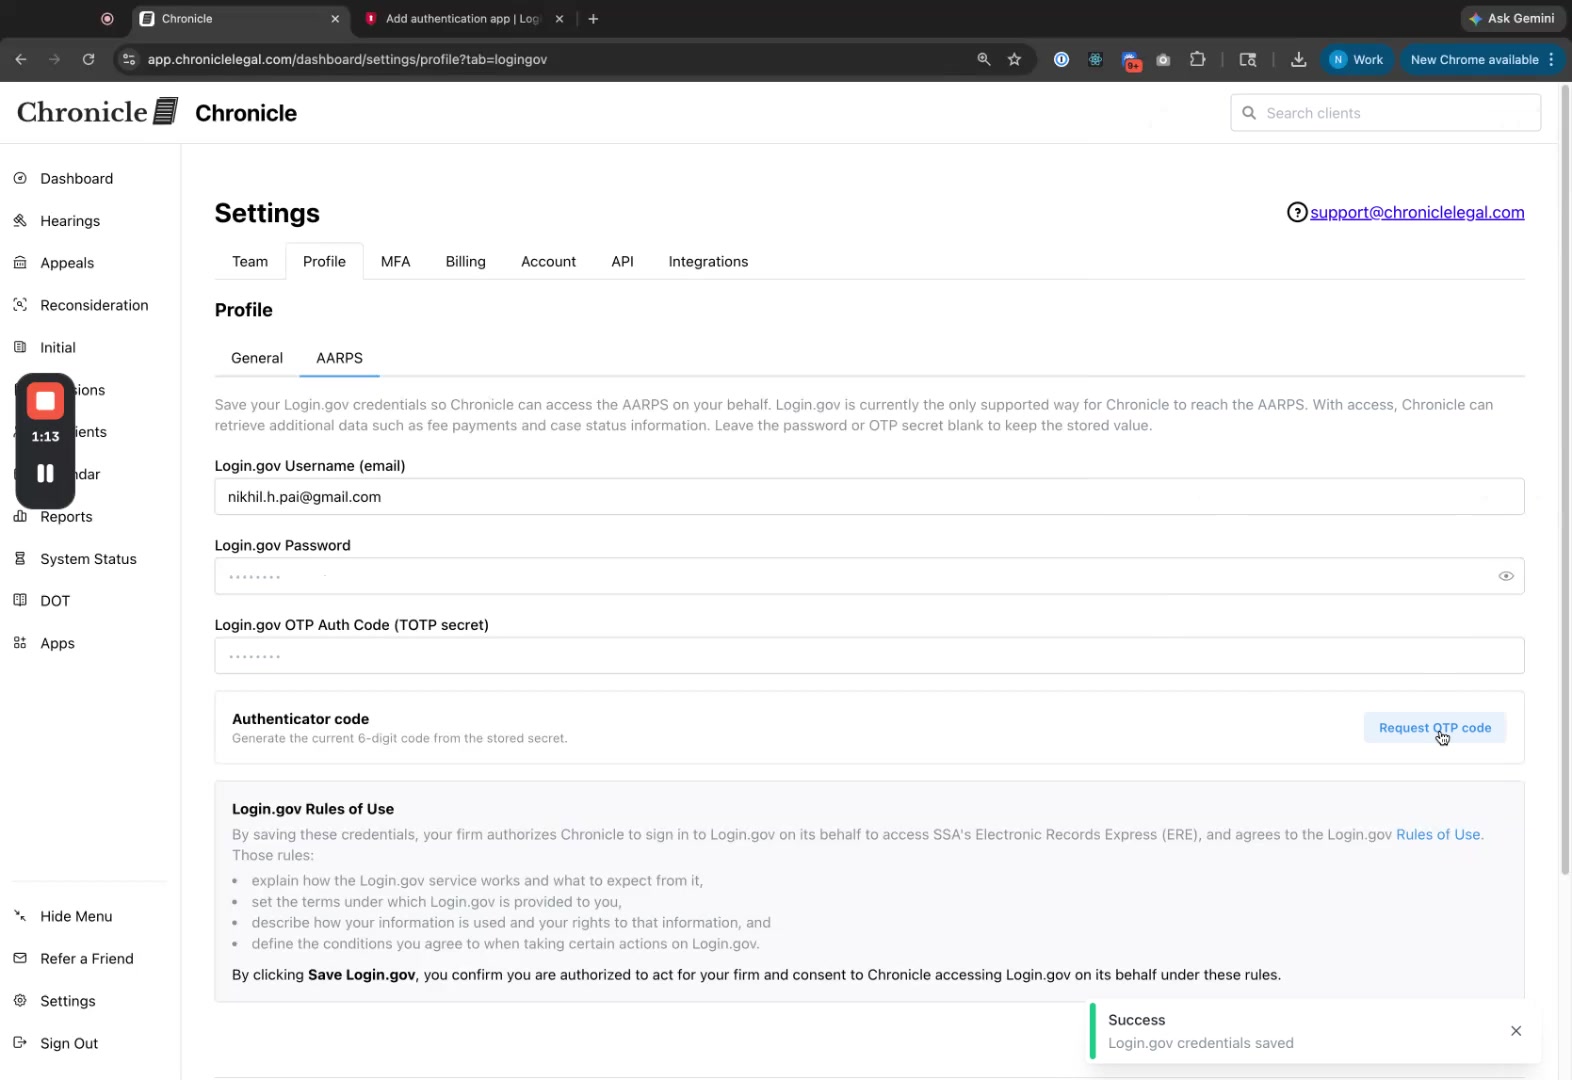
Task: Open the Account tab
Action: tap(548, 261)
